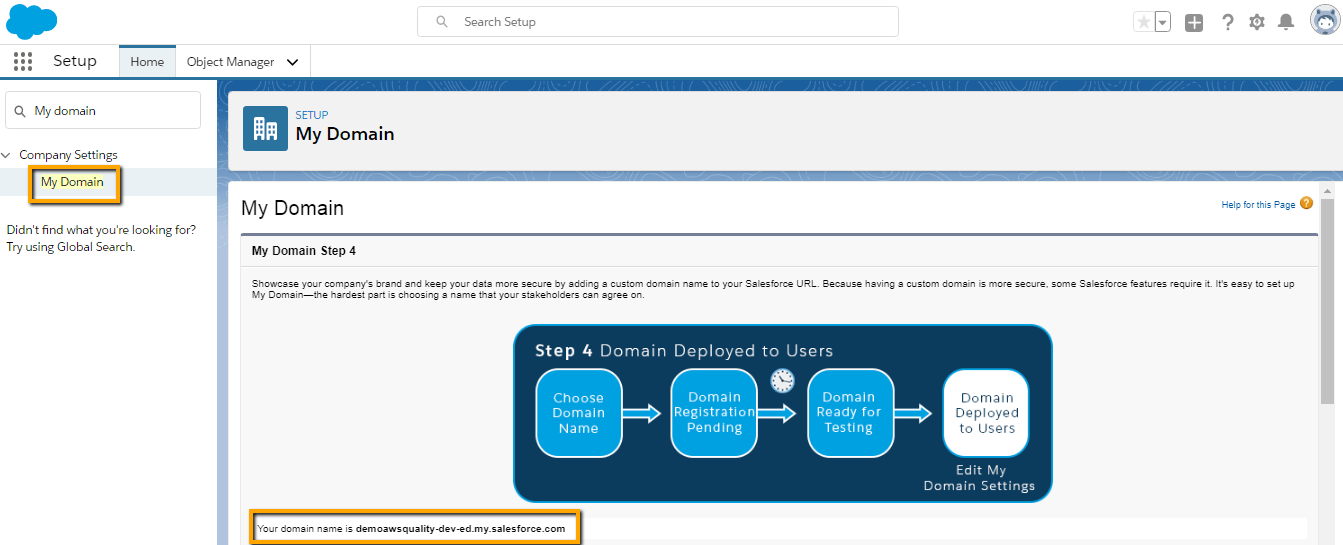
Task: Switch to the Home tab
Action: tap(147, 61)
